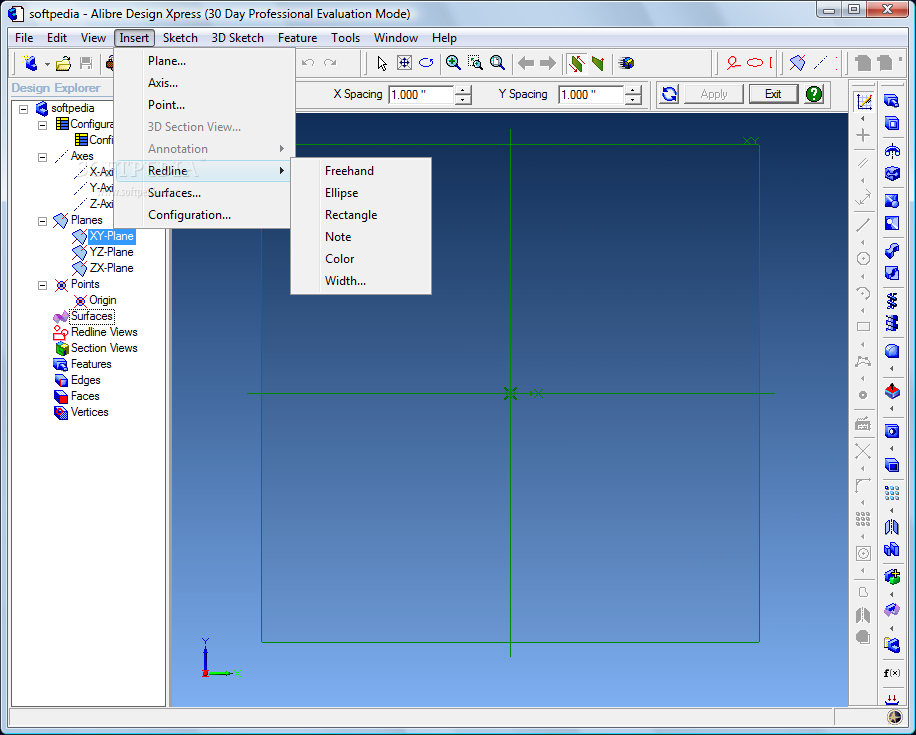Click the Zoom in magnifier icon

point(453,63)
